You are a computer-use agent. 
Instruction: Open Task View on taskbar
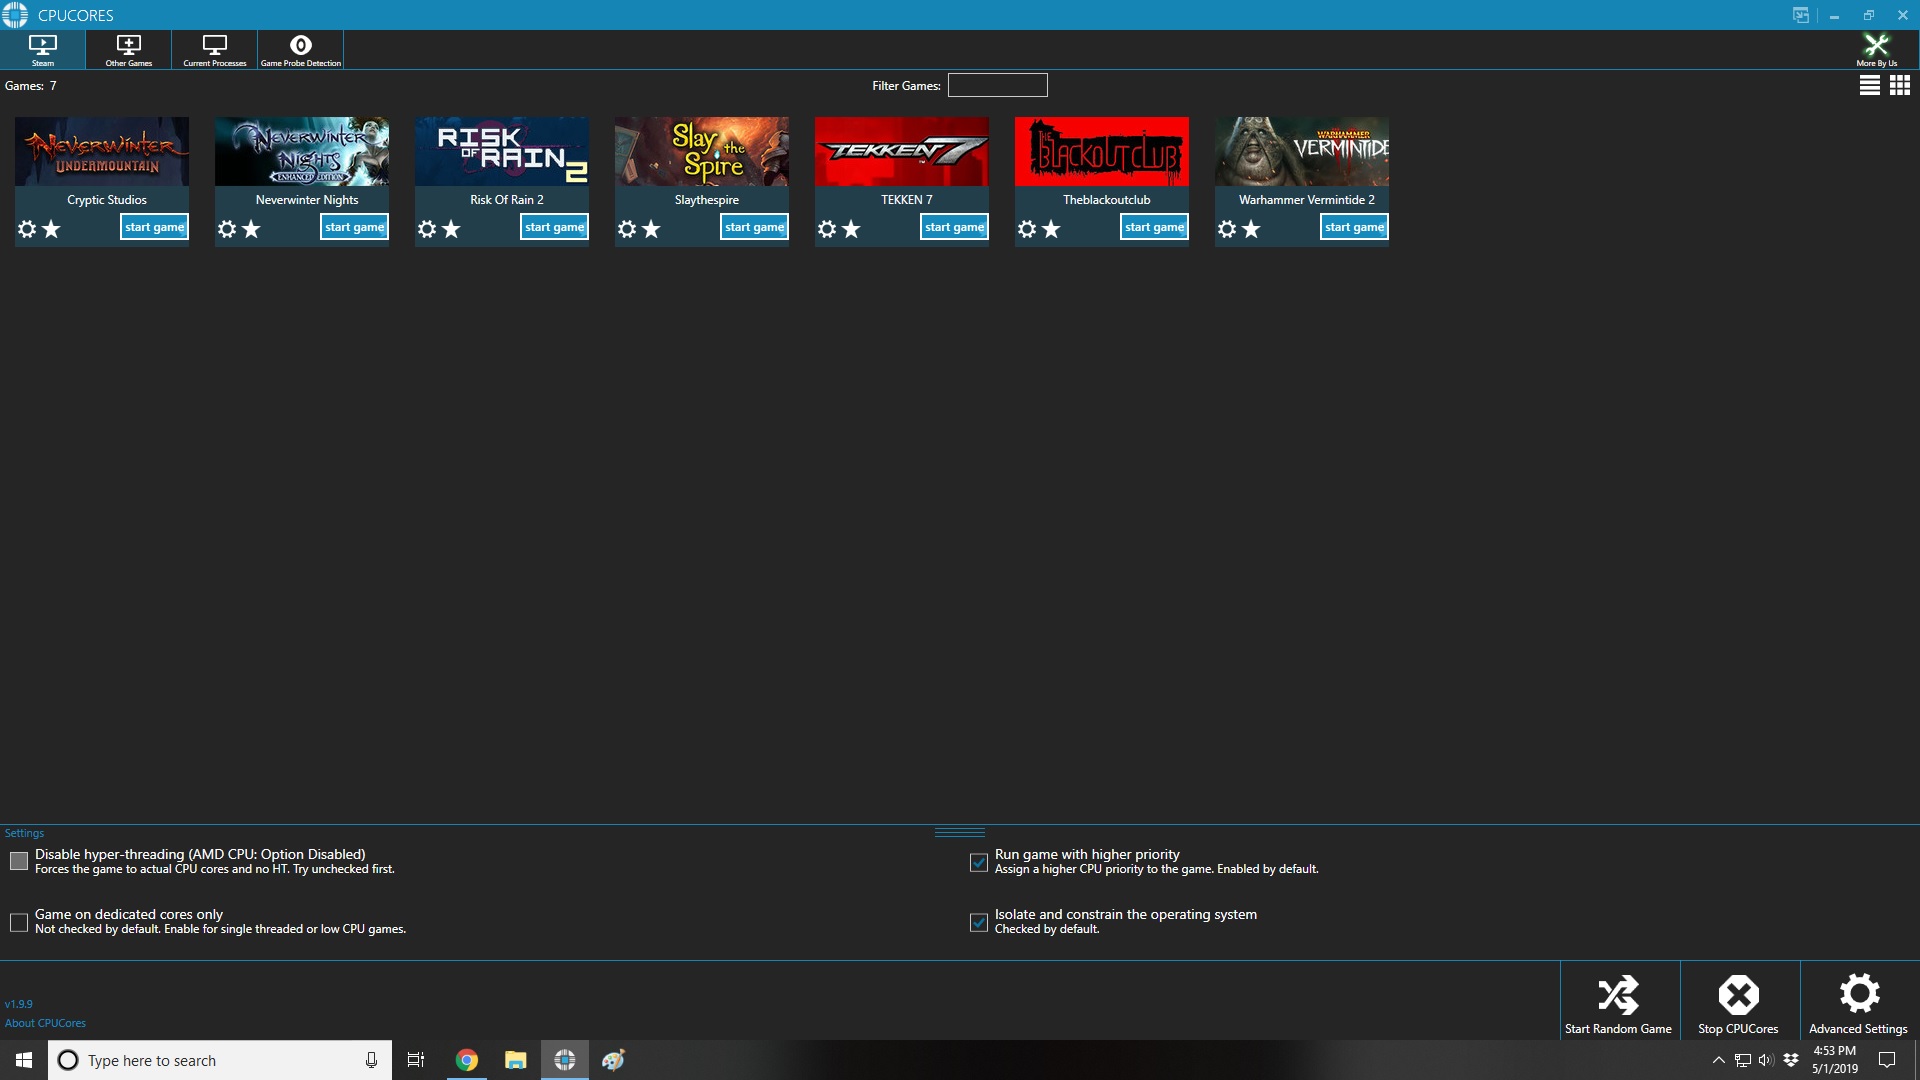(416, 1060)
